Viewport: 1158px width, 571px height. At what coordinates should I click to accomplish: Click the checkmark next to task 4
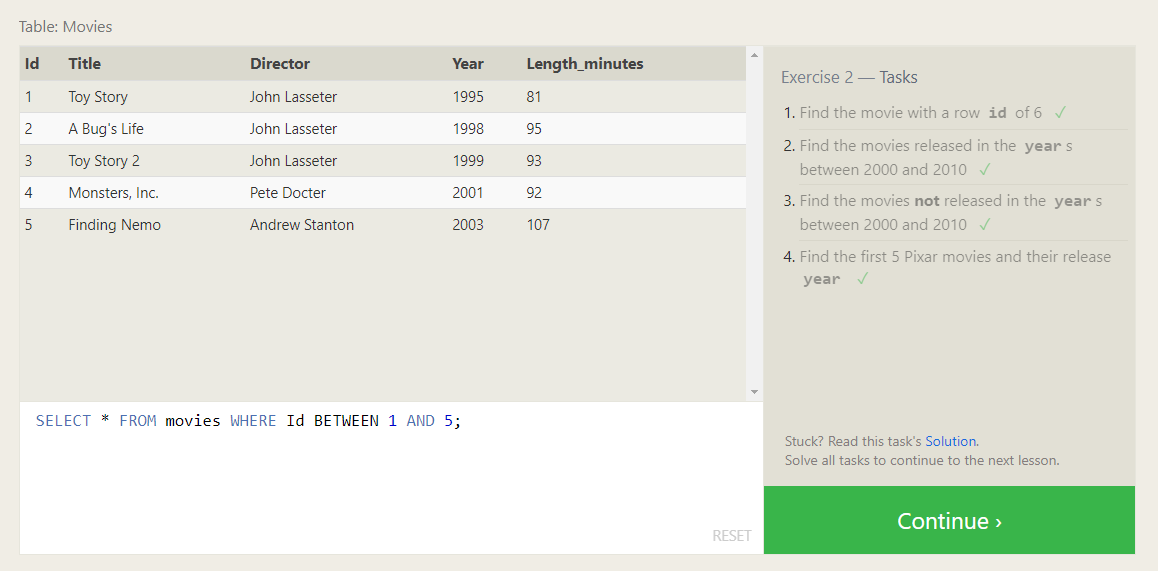(862, 279)
